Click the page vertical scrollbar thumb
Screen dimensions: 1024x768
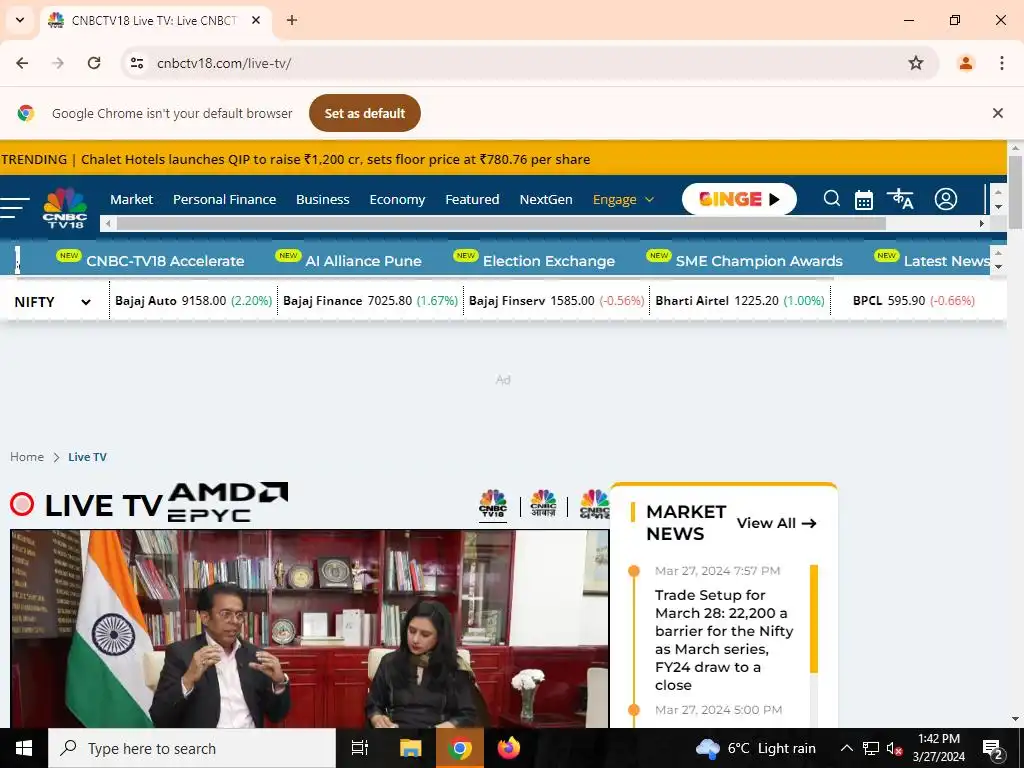(x=1015, y=193)
